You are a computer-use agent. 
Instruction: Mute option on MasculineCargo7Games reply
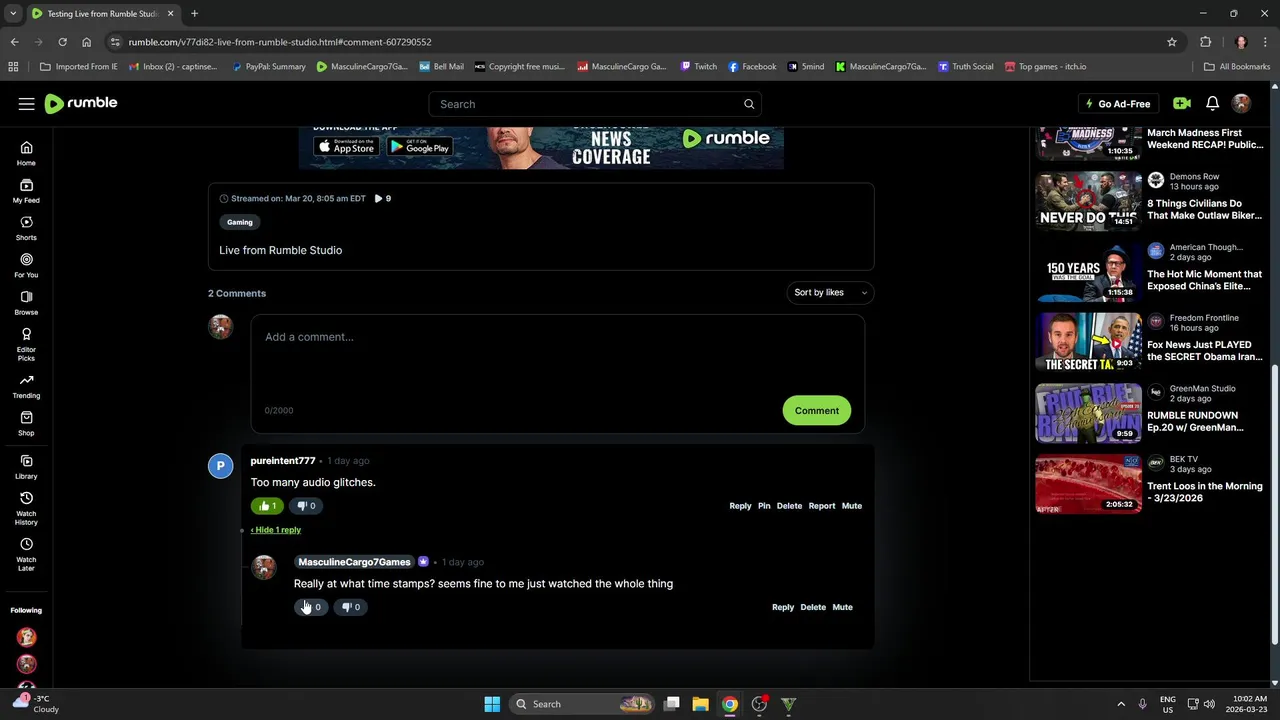click(x=843, y=607)
